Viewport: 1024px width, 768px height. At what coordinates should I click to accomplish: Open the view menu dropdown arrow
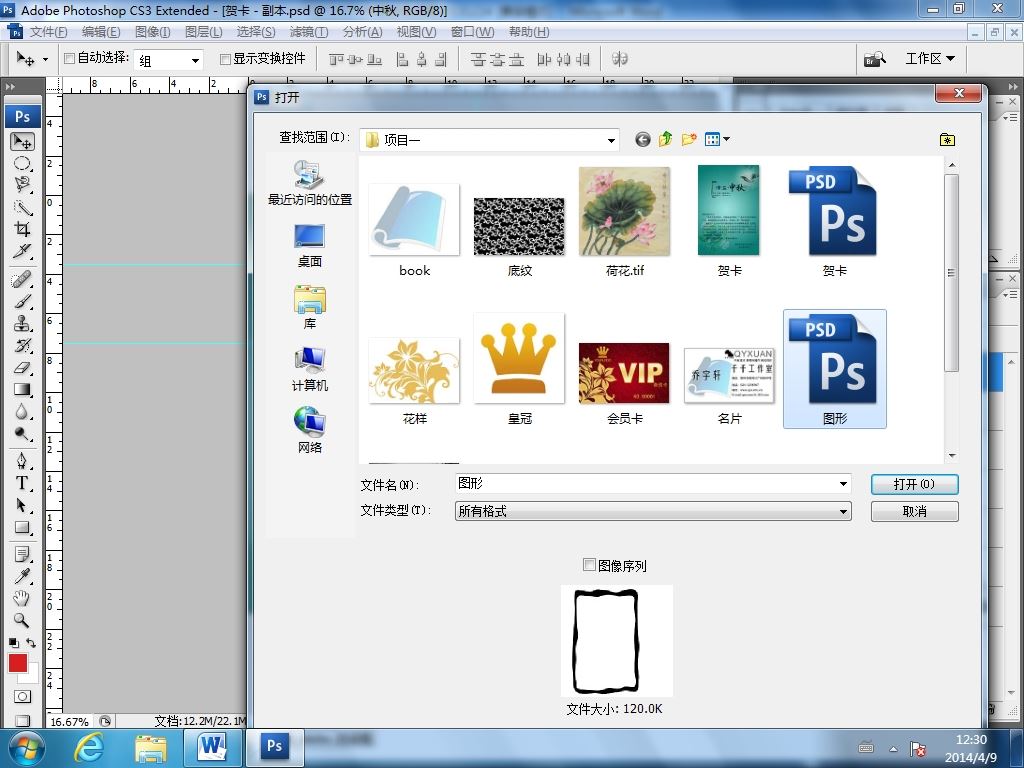pyautogui.click(x=727, y=139)
